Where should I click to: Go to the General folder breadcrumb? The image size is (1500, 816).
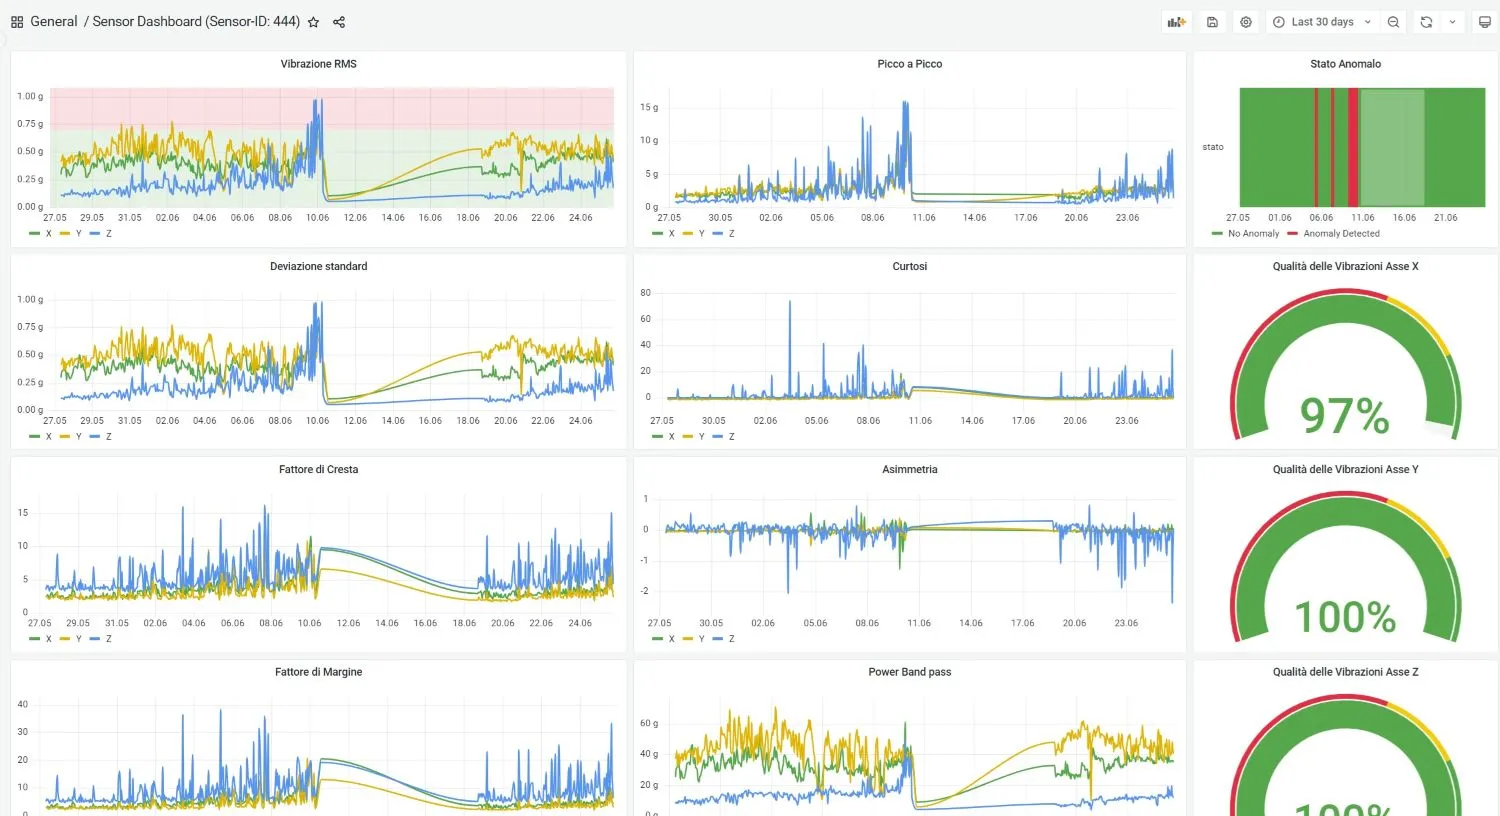(54, 22)
